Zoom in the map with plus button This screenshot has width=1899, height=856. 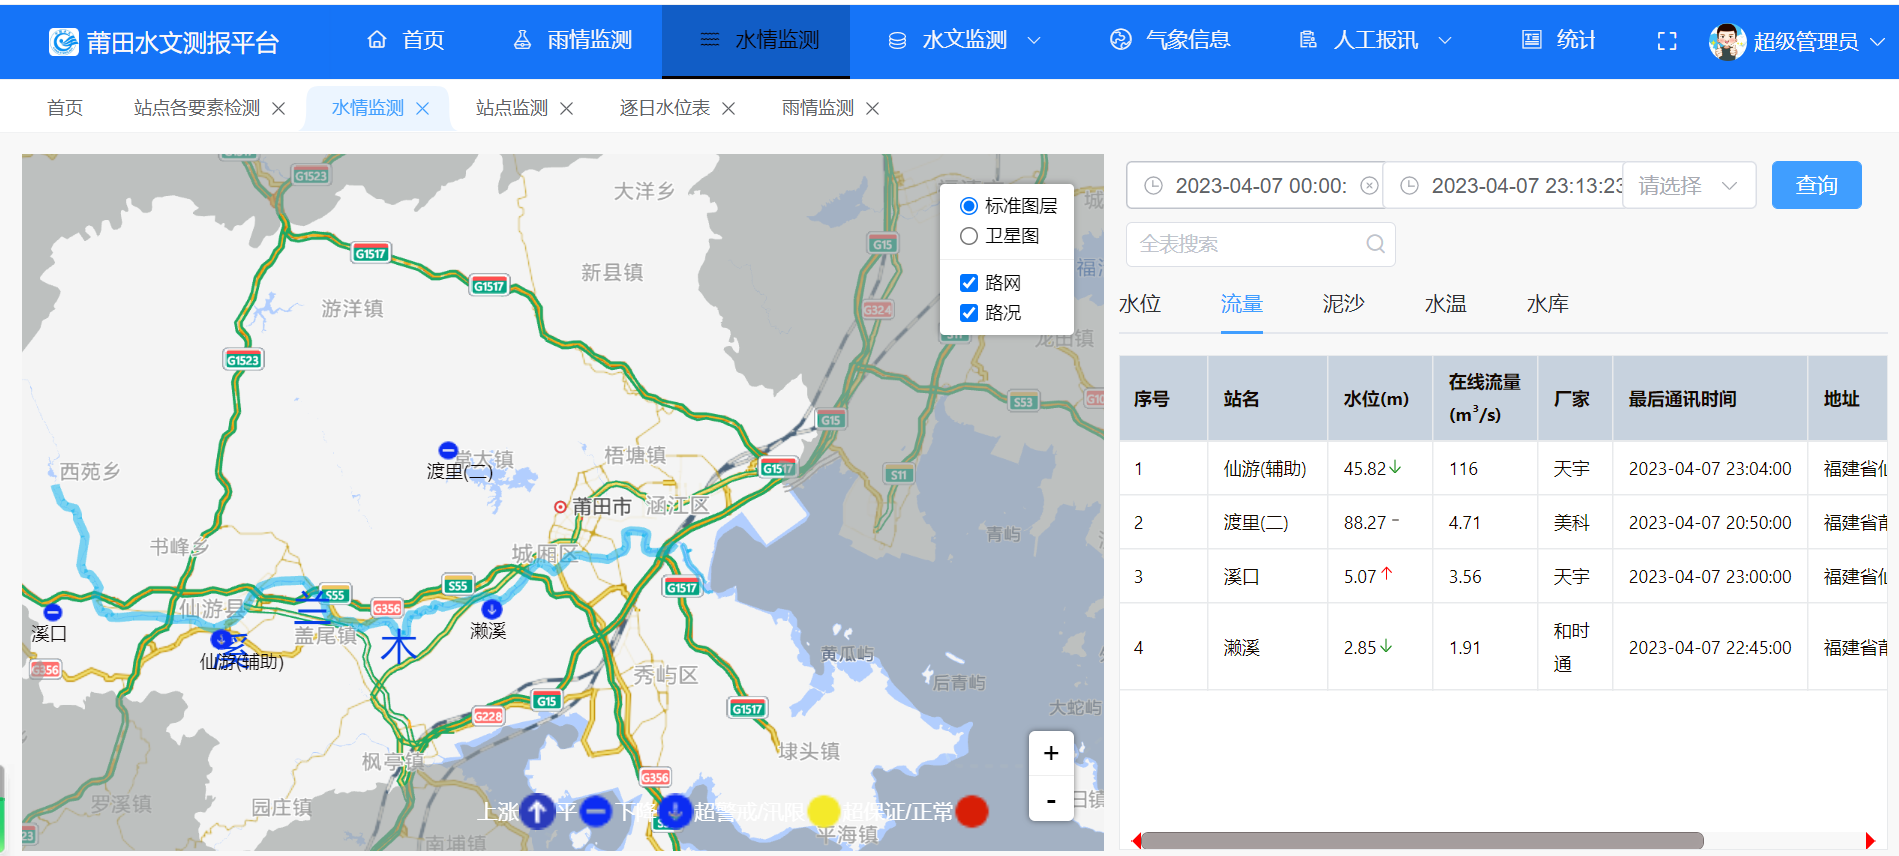point(1050,753)
